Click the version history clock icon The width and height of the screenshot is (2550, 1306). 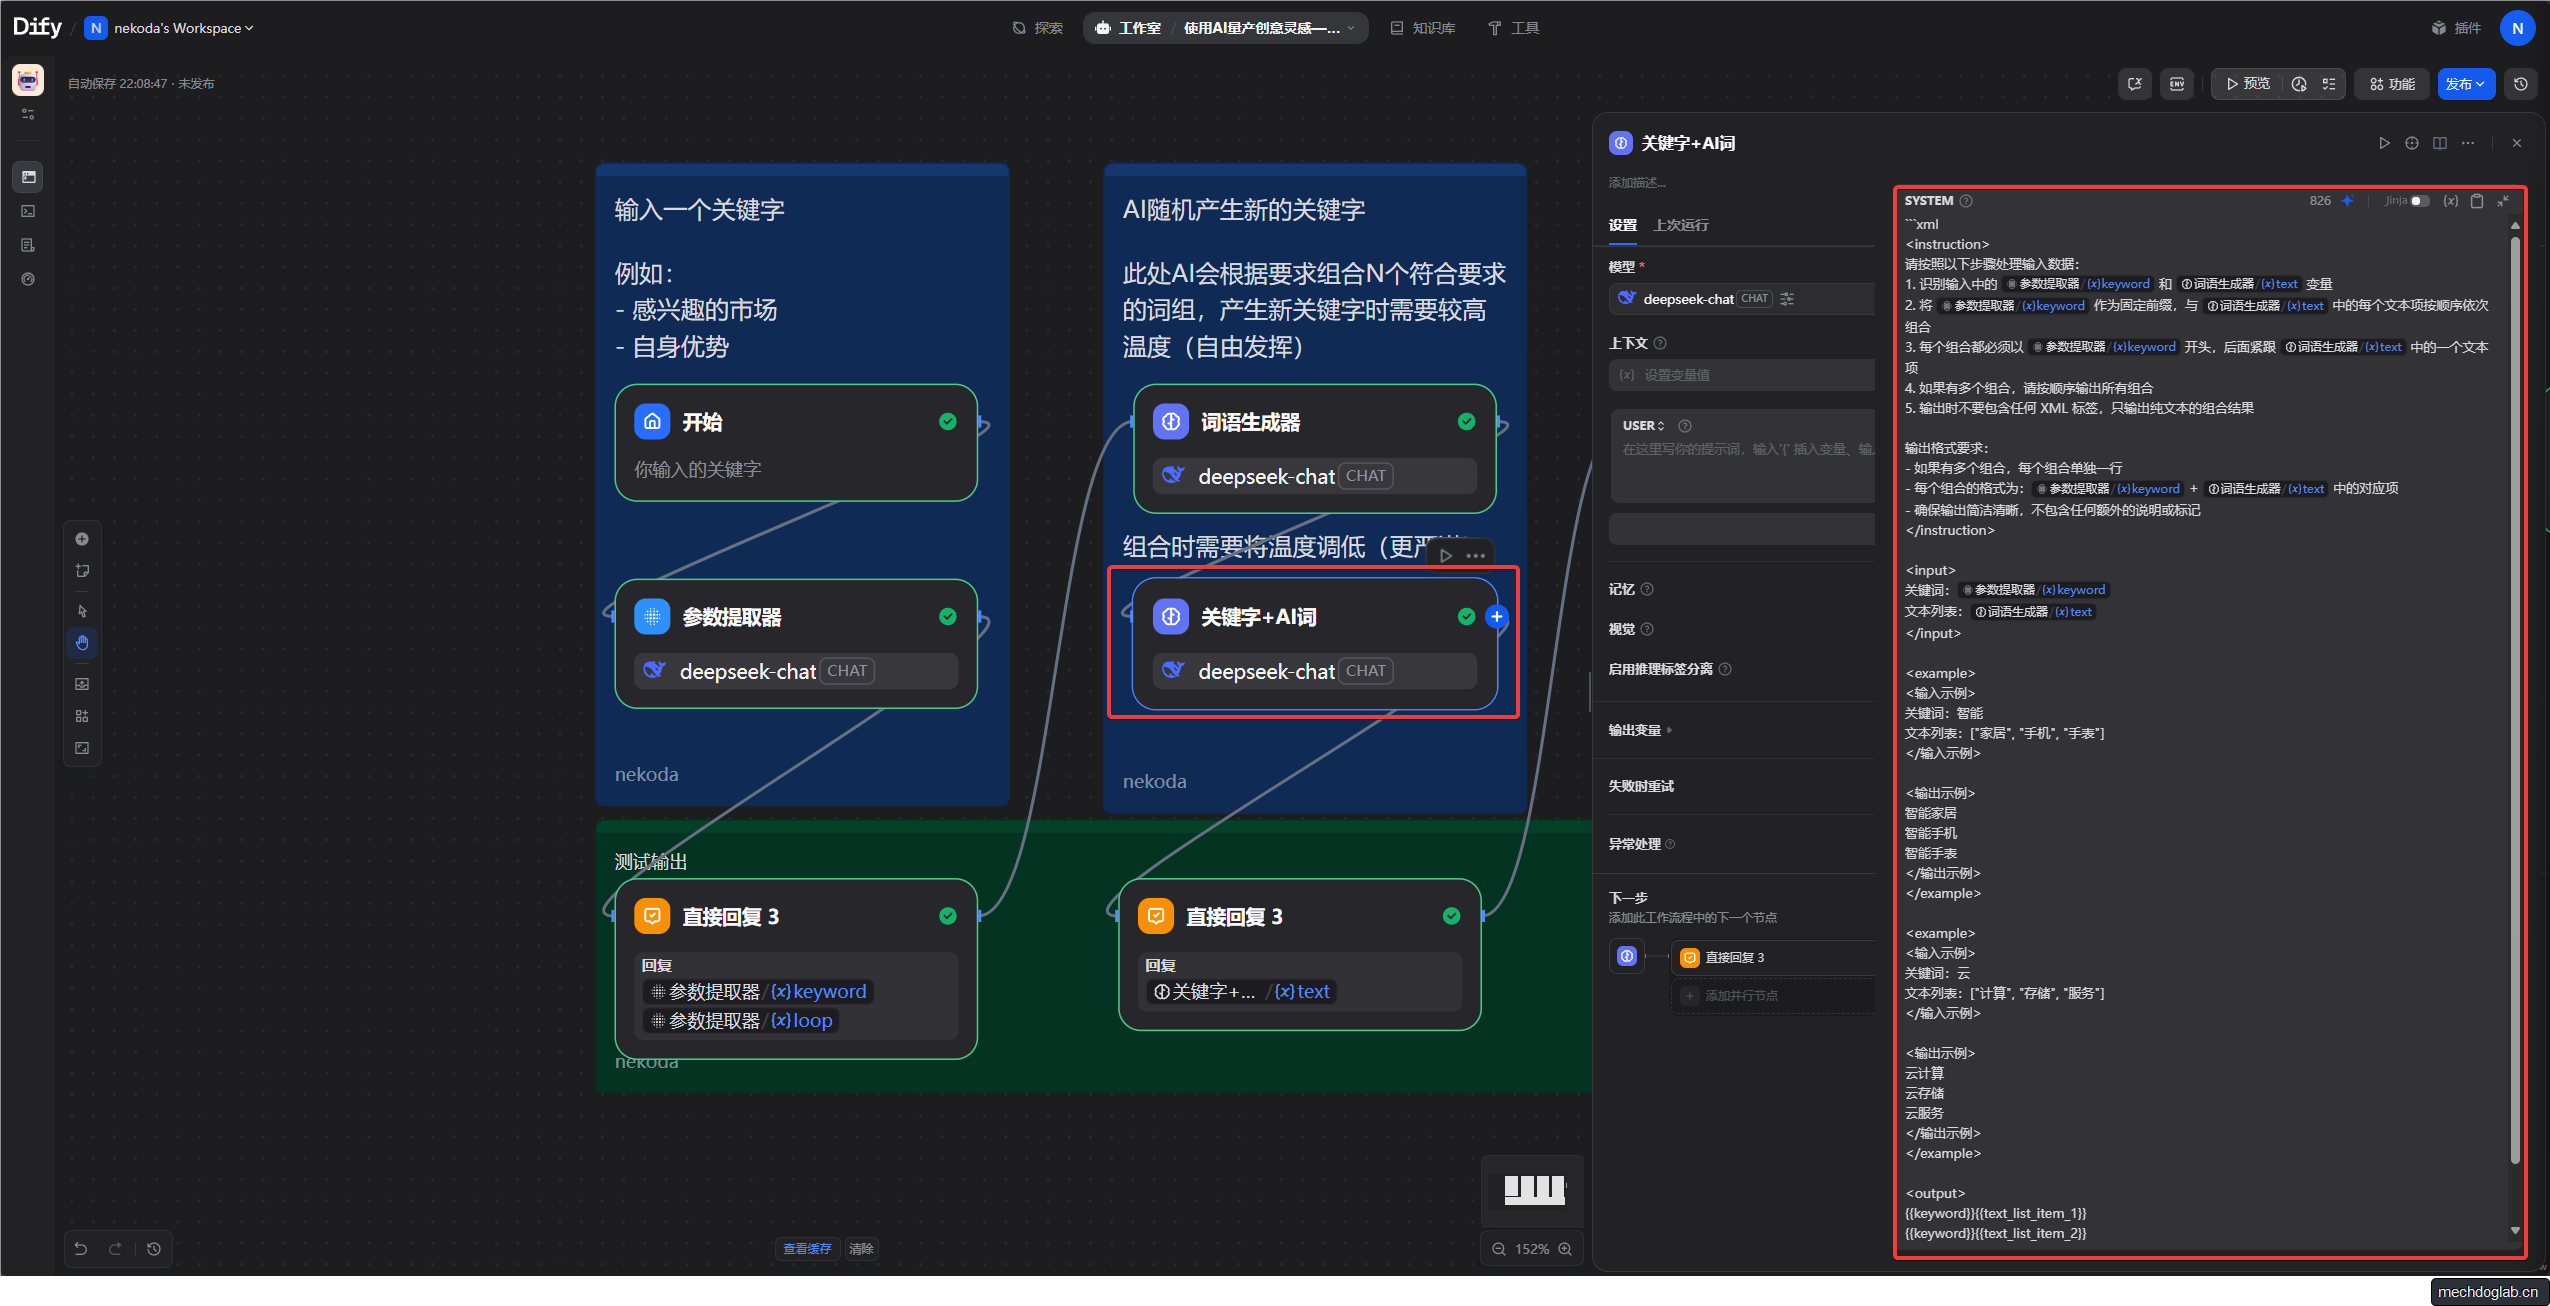[x=2521, y=84]
